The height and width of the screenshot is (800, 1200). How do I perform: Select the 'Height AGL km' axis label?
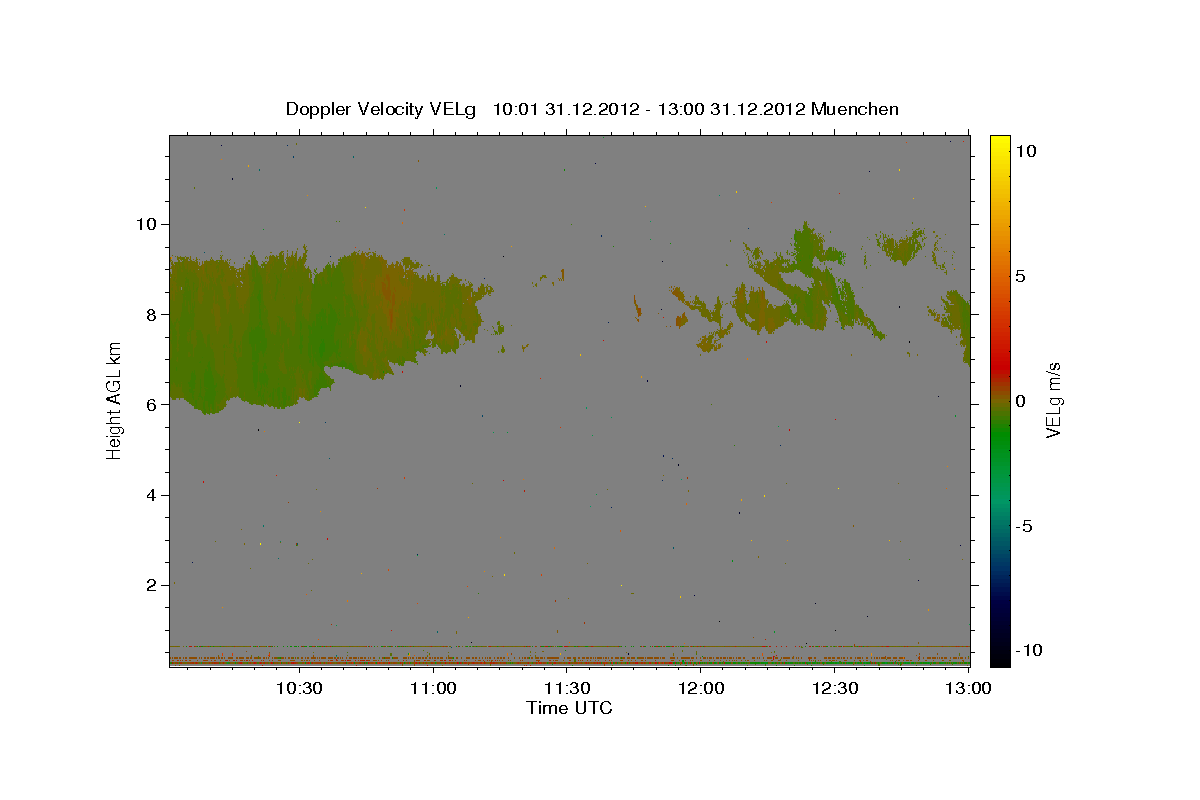click(114, 399)
